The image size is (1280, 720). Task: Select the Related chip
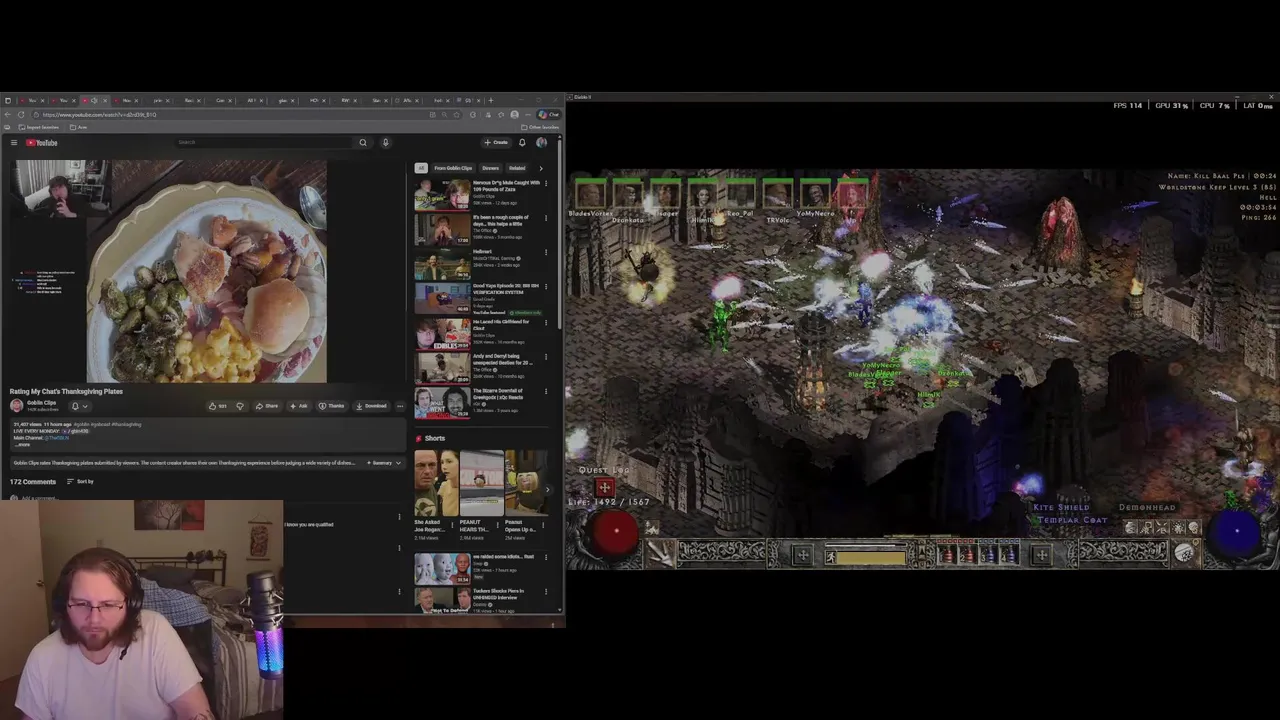coord(517,168)
